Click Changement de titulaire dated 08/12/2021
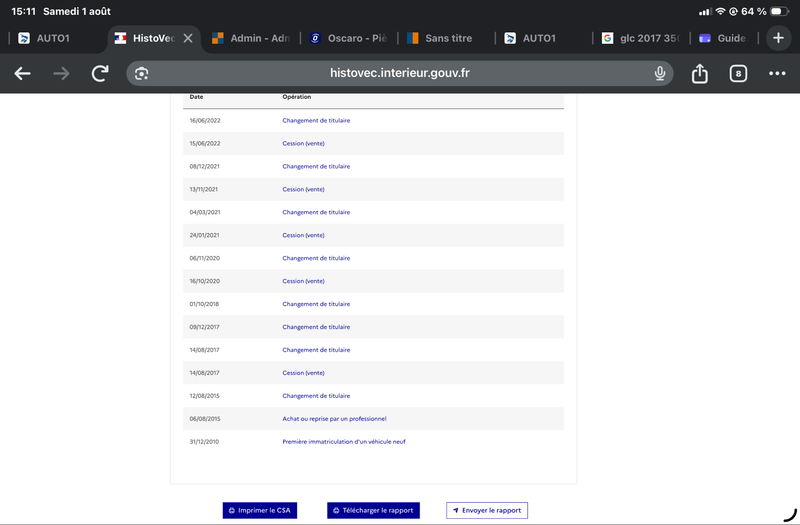Viewport: 800px width, 525px height. 316,166
